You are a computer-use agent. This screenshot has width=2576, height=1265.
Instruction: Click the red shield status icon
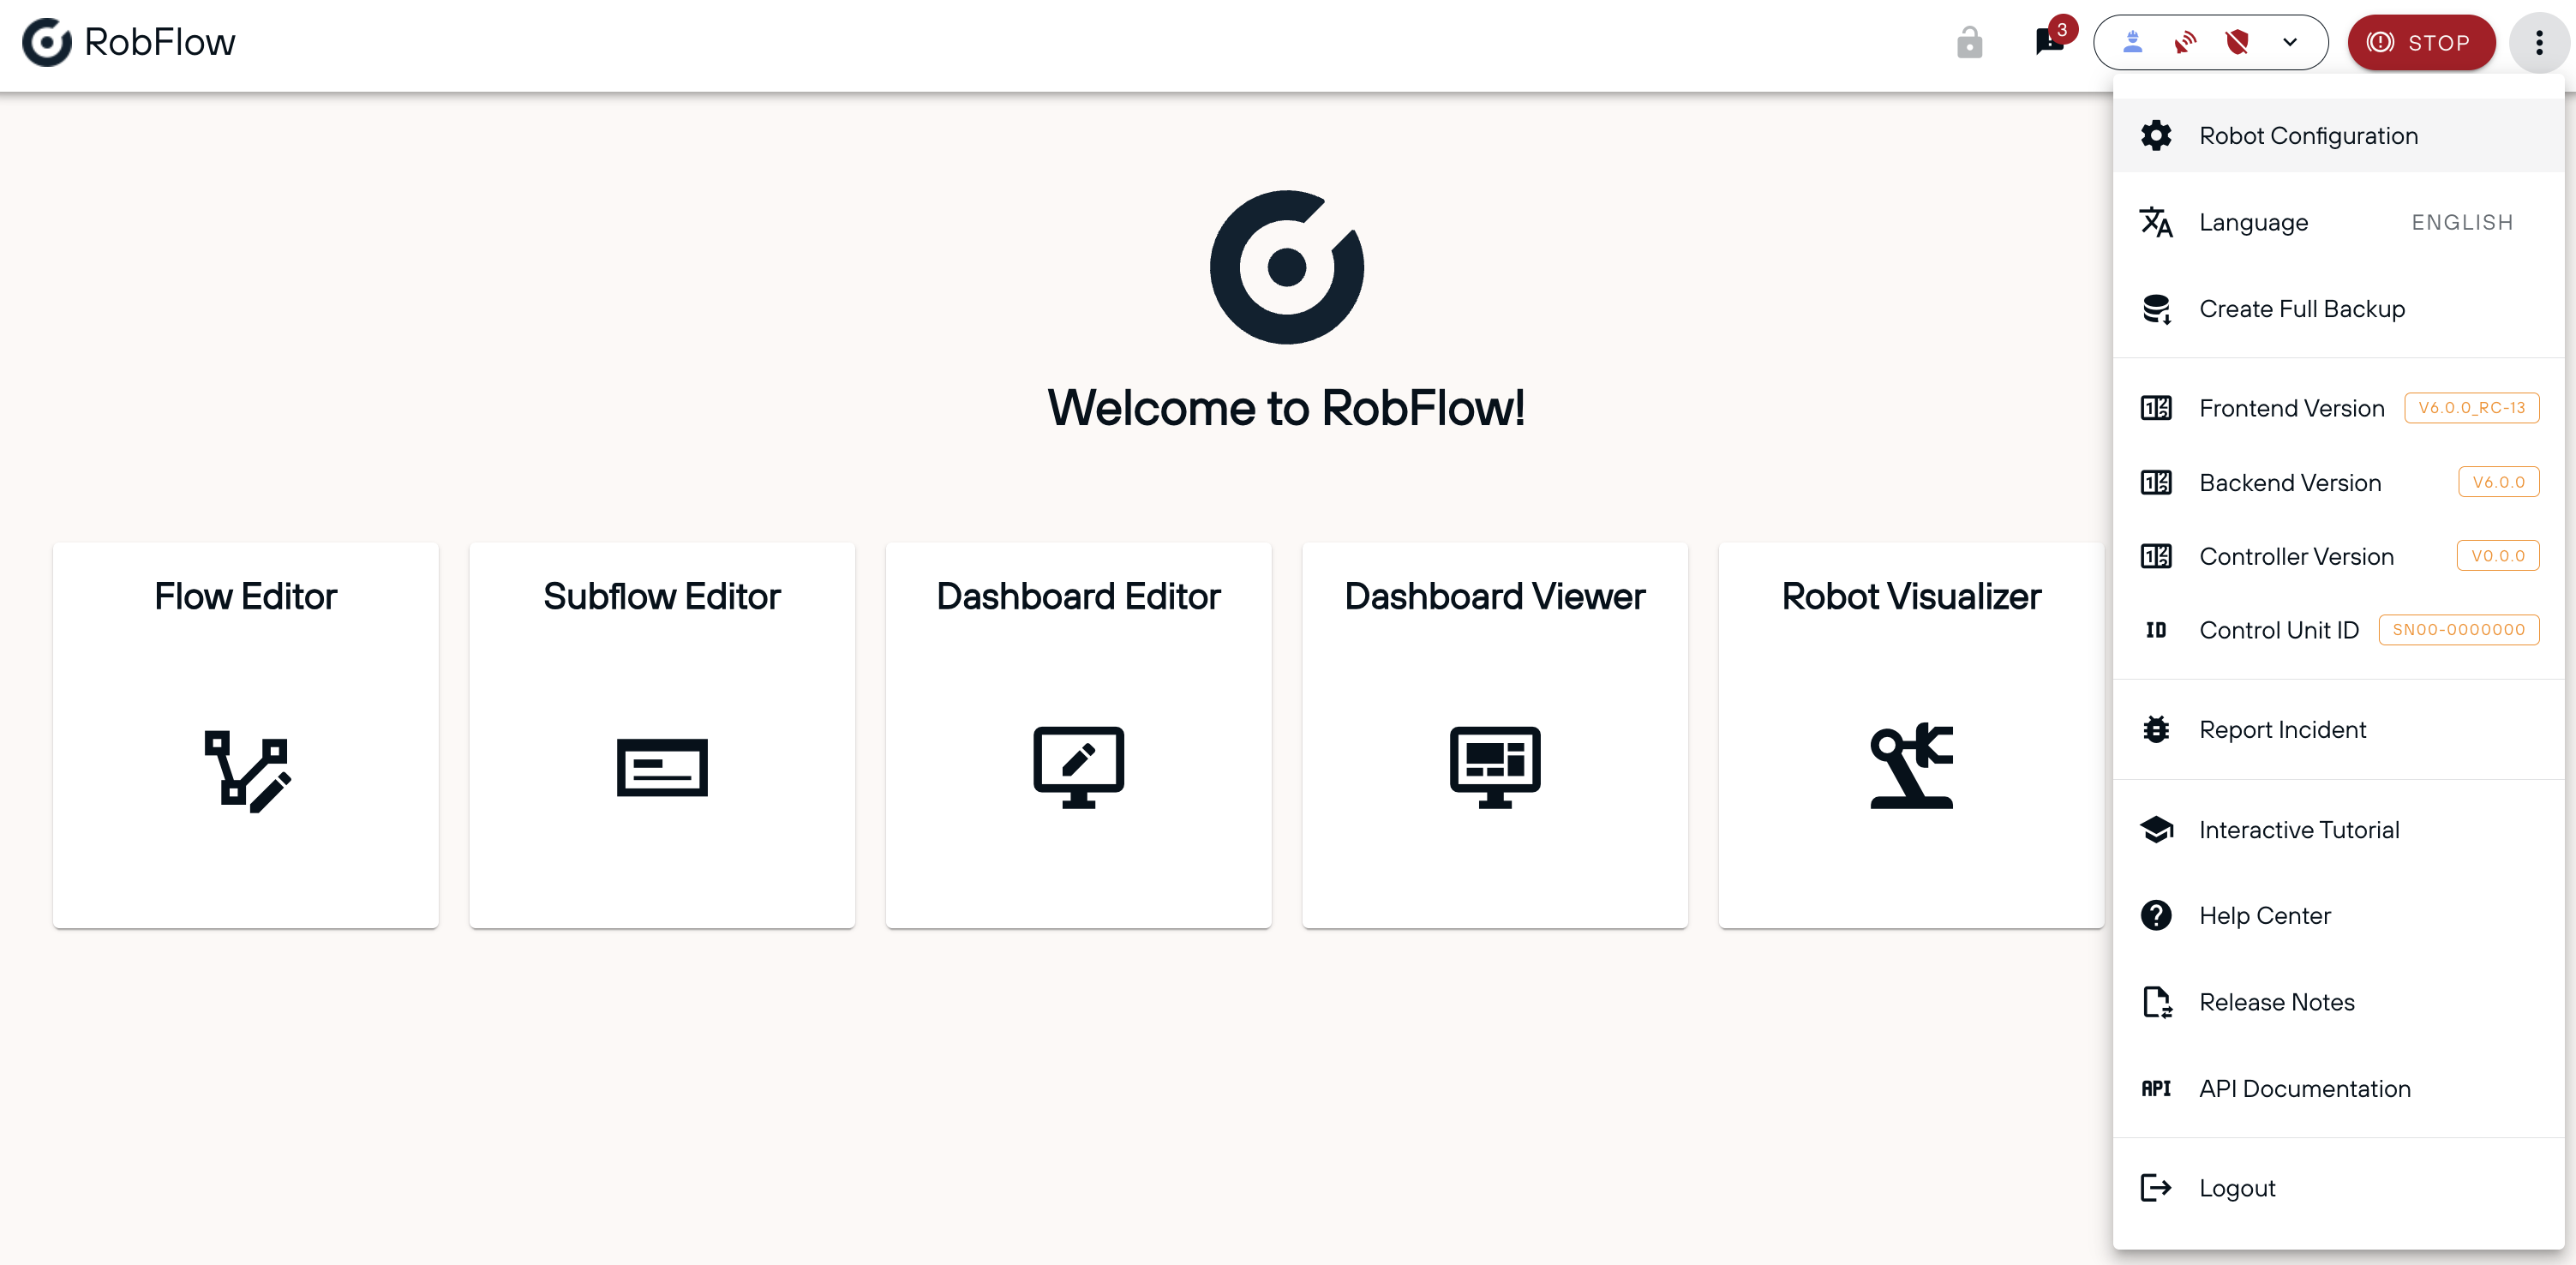tap(2237, 43)
